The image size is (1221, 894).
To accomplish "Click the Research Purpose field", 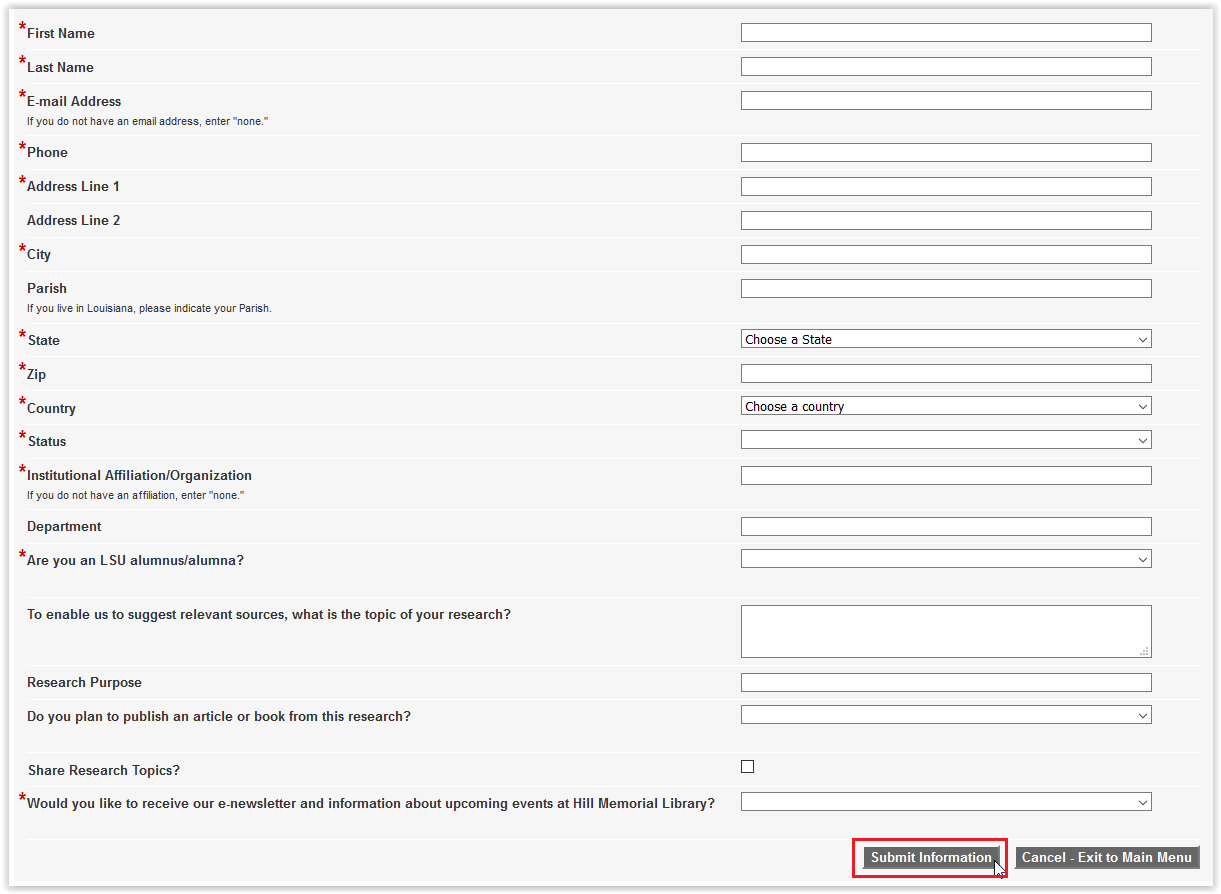I will [x=945, y=682].
